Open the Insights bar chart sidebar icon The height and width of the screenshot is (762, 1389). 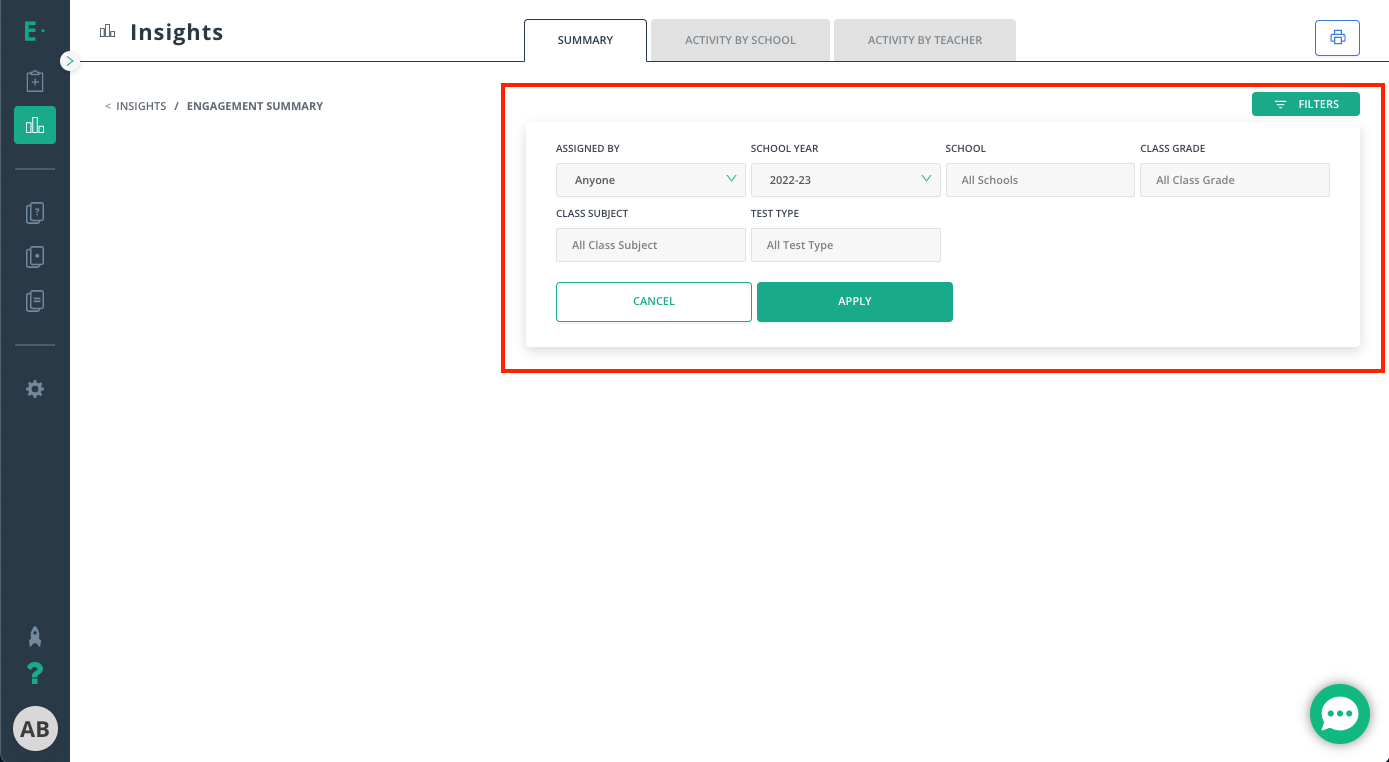click(x=35, y=125)
